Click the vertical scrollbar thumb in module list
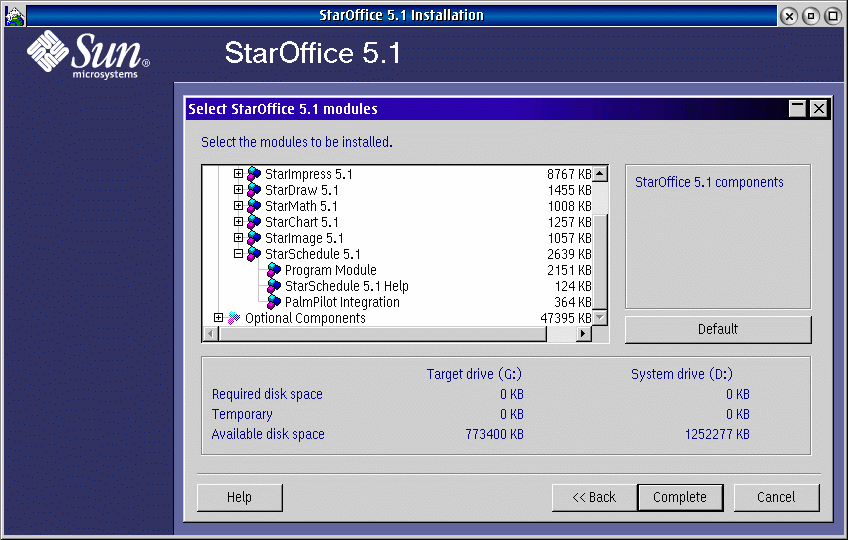Screen dimensions: 848x540 pyautogui.click(x=600, y=262)
